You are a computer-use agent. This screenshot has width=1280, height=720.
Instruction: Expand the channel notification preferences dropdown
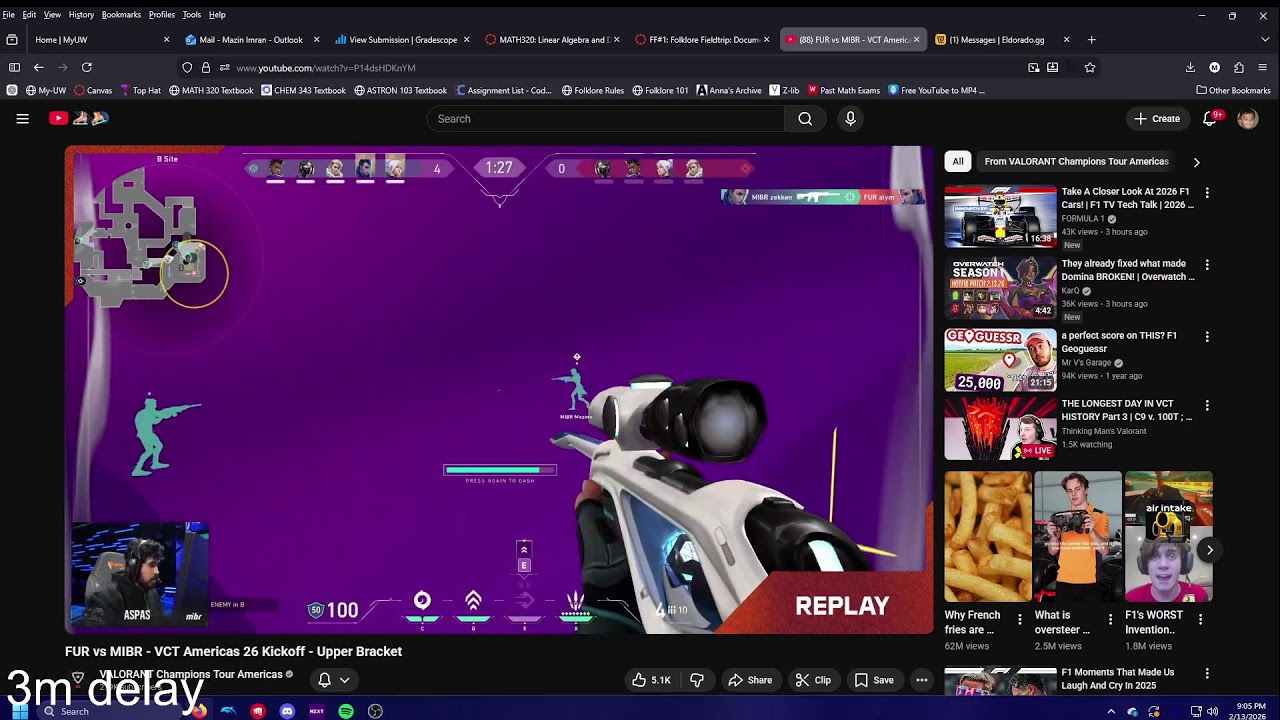pyautogui.click(x=333, y=680)
